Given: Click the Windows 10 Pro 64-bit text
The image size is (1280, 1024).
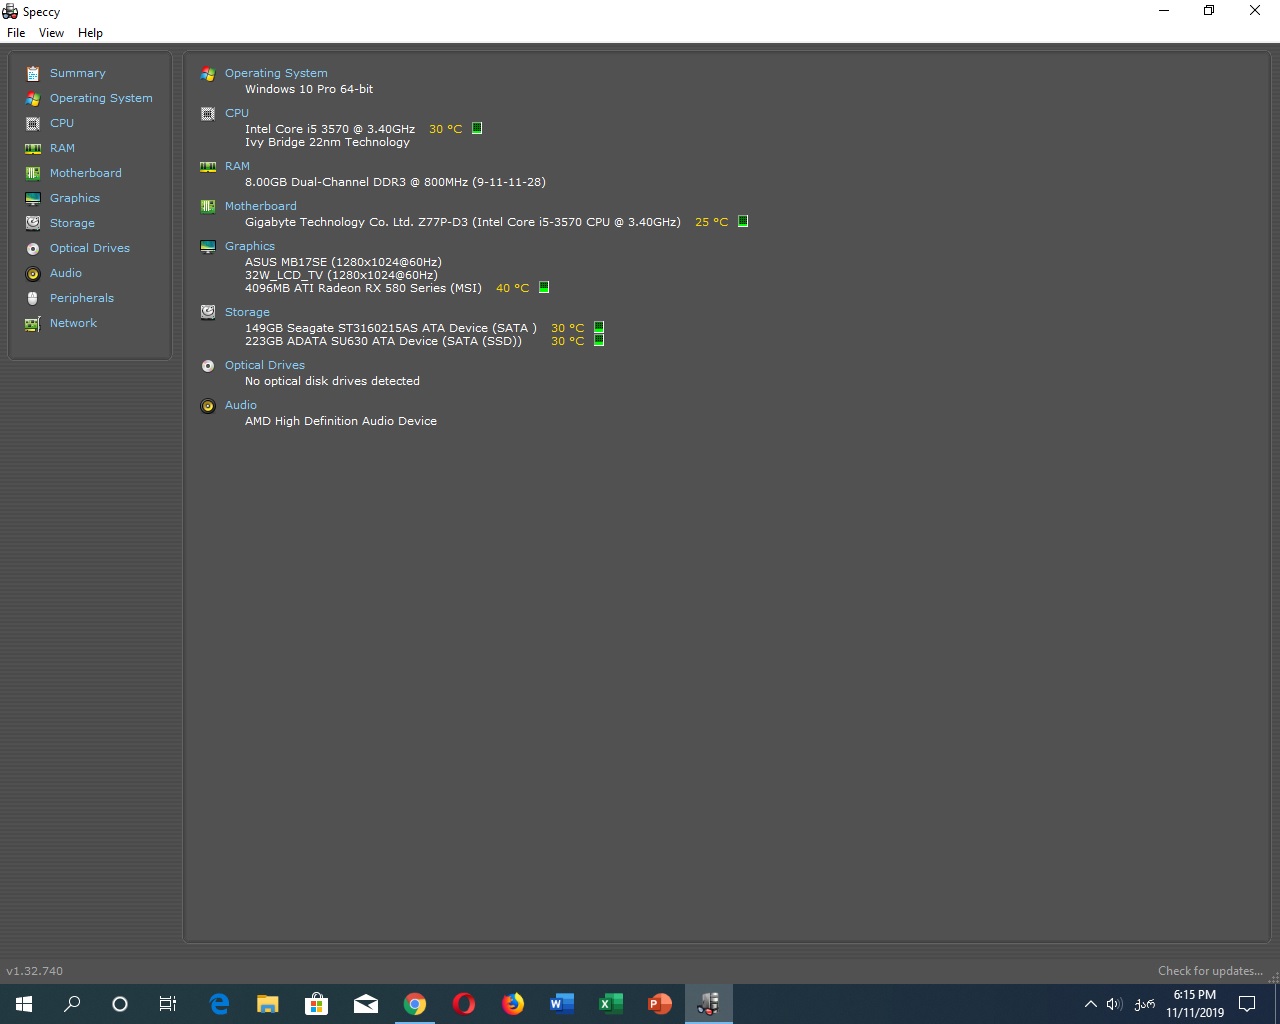Looking at the screenshot, I should [x=309, y=89].
